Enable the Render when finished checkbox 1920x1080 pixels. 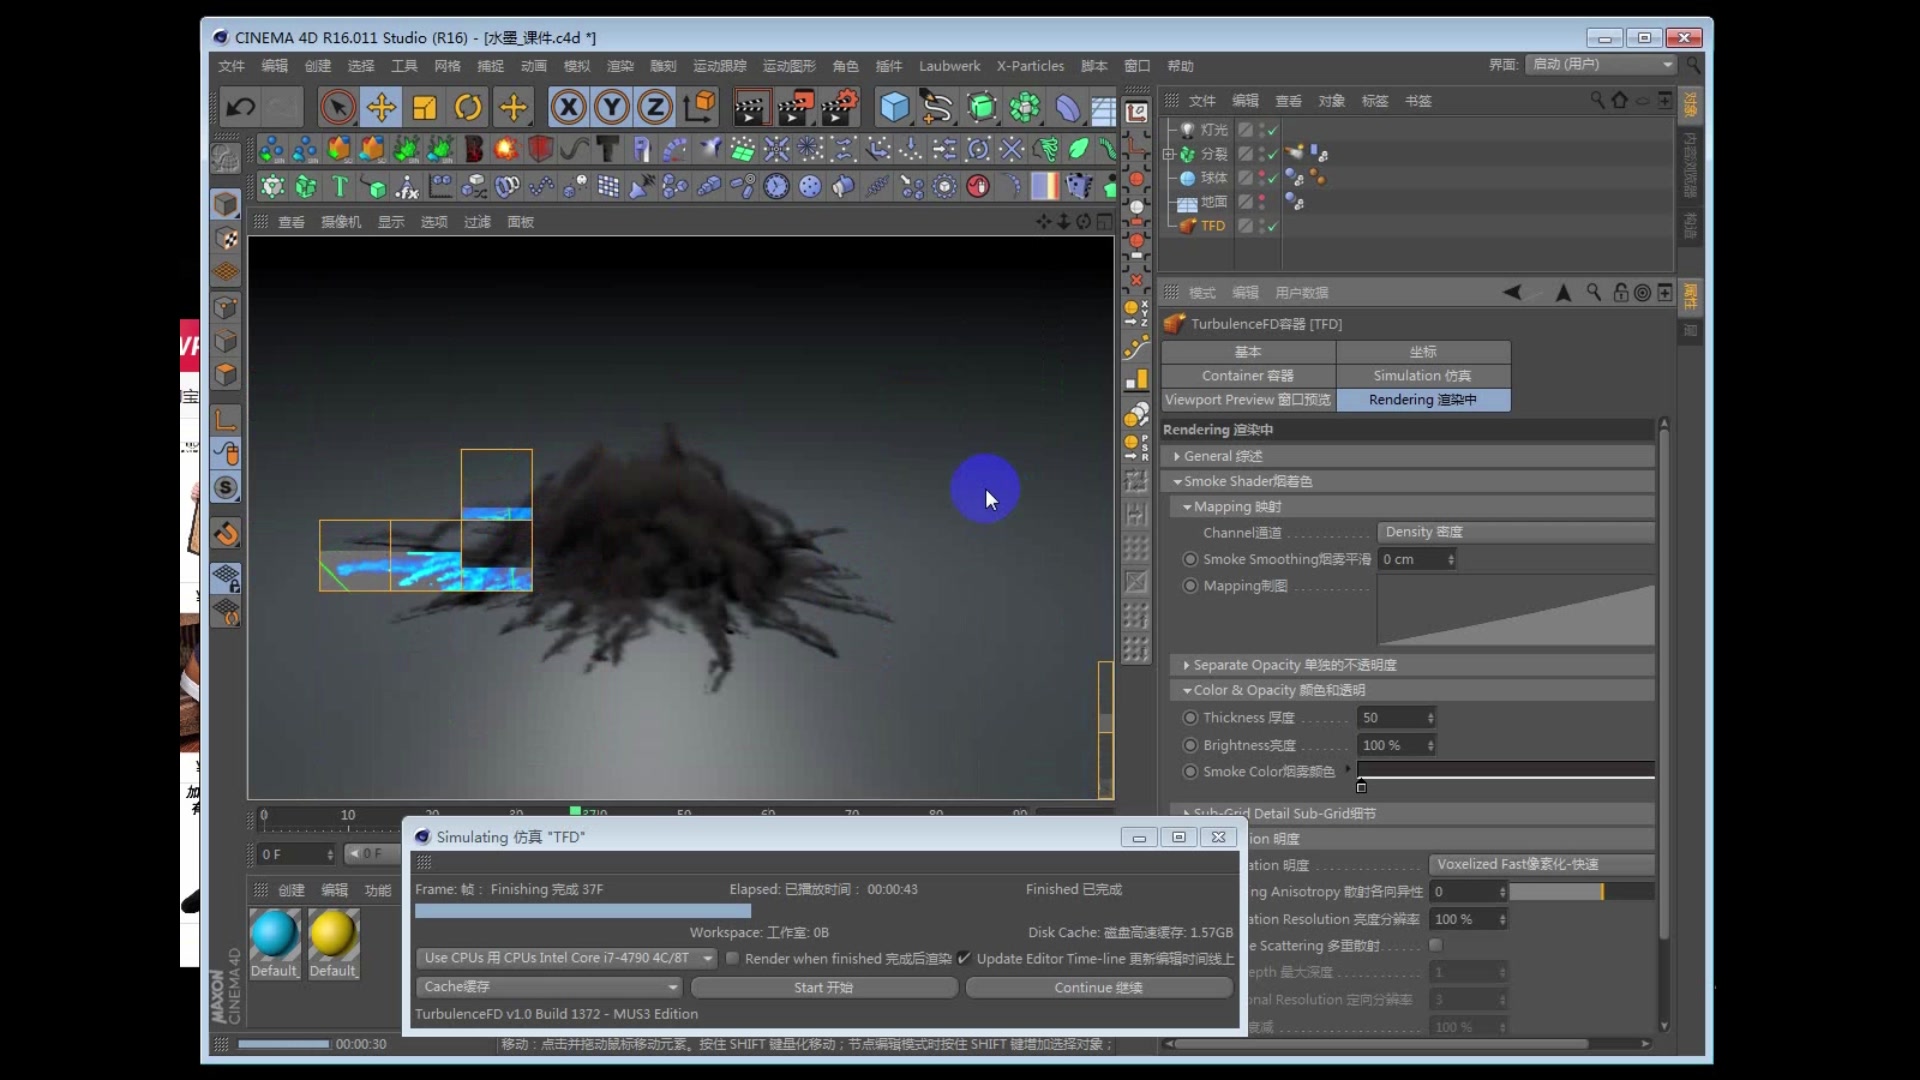pos(733,958)
